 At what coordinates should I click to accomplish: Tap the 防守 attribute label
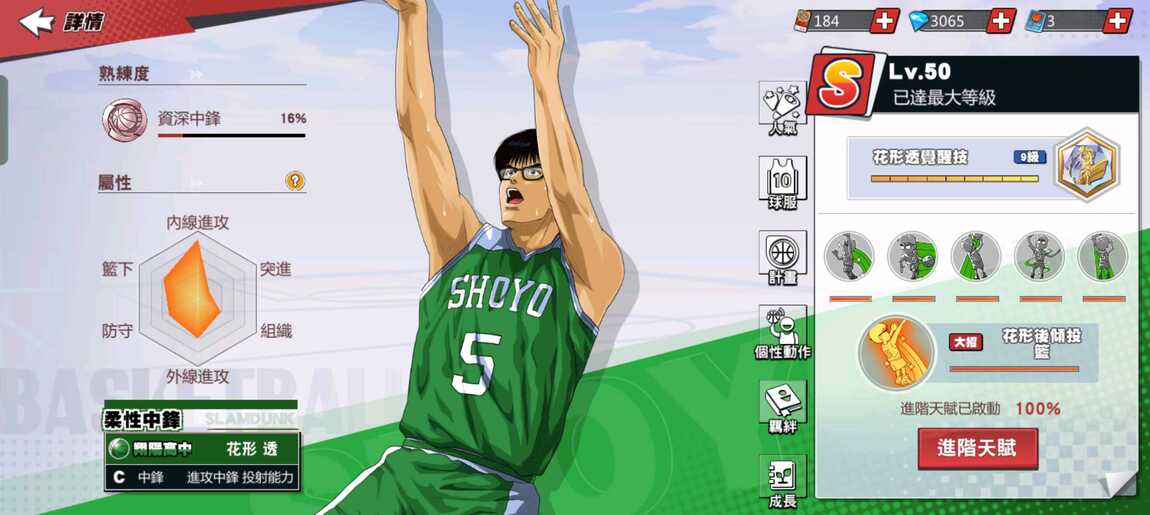[x=117, y=331]
